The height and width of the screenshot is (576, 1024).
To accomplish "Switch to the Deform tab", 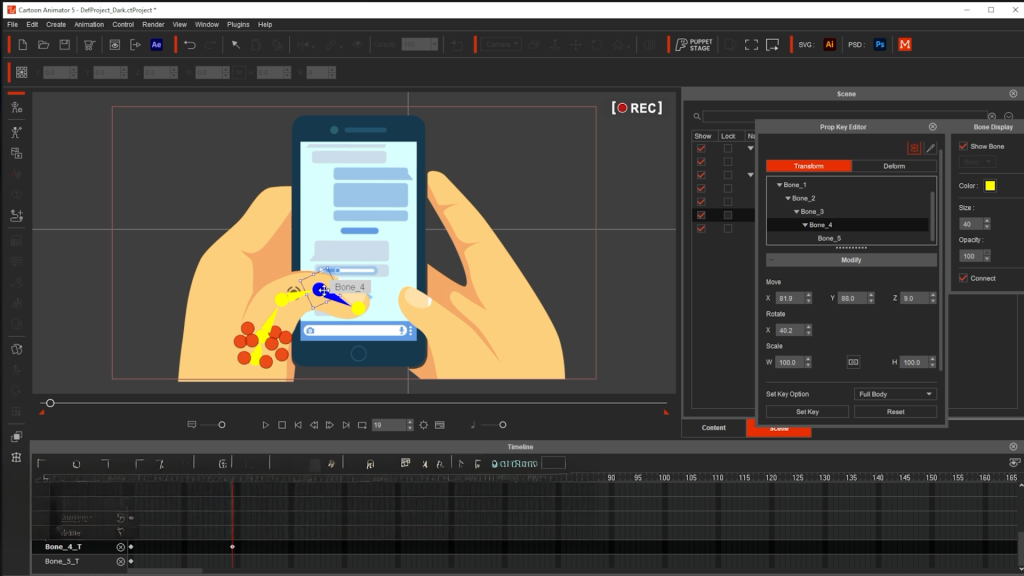I will [894, 166].
